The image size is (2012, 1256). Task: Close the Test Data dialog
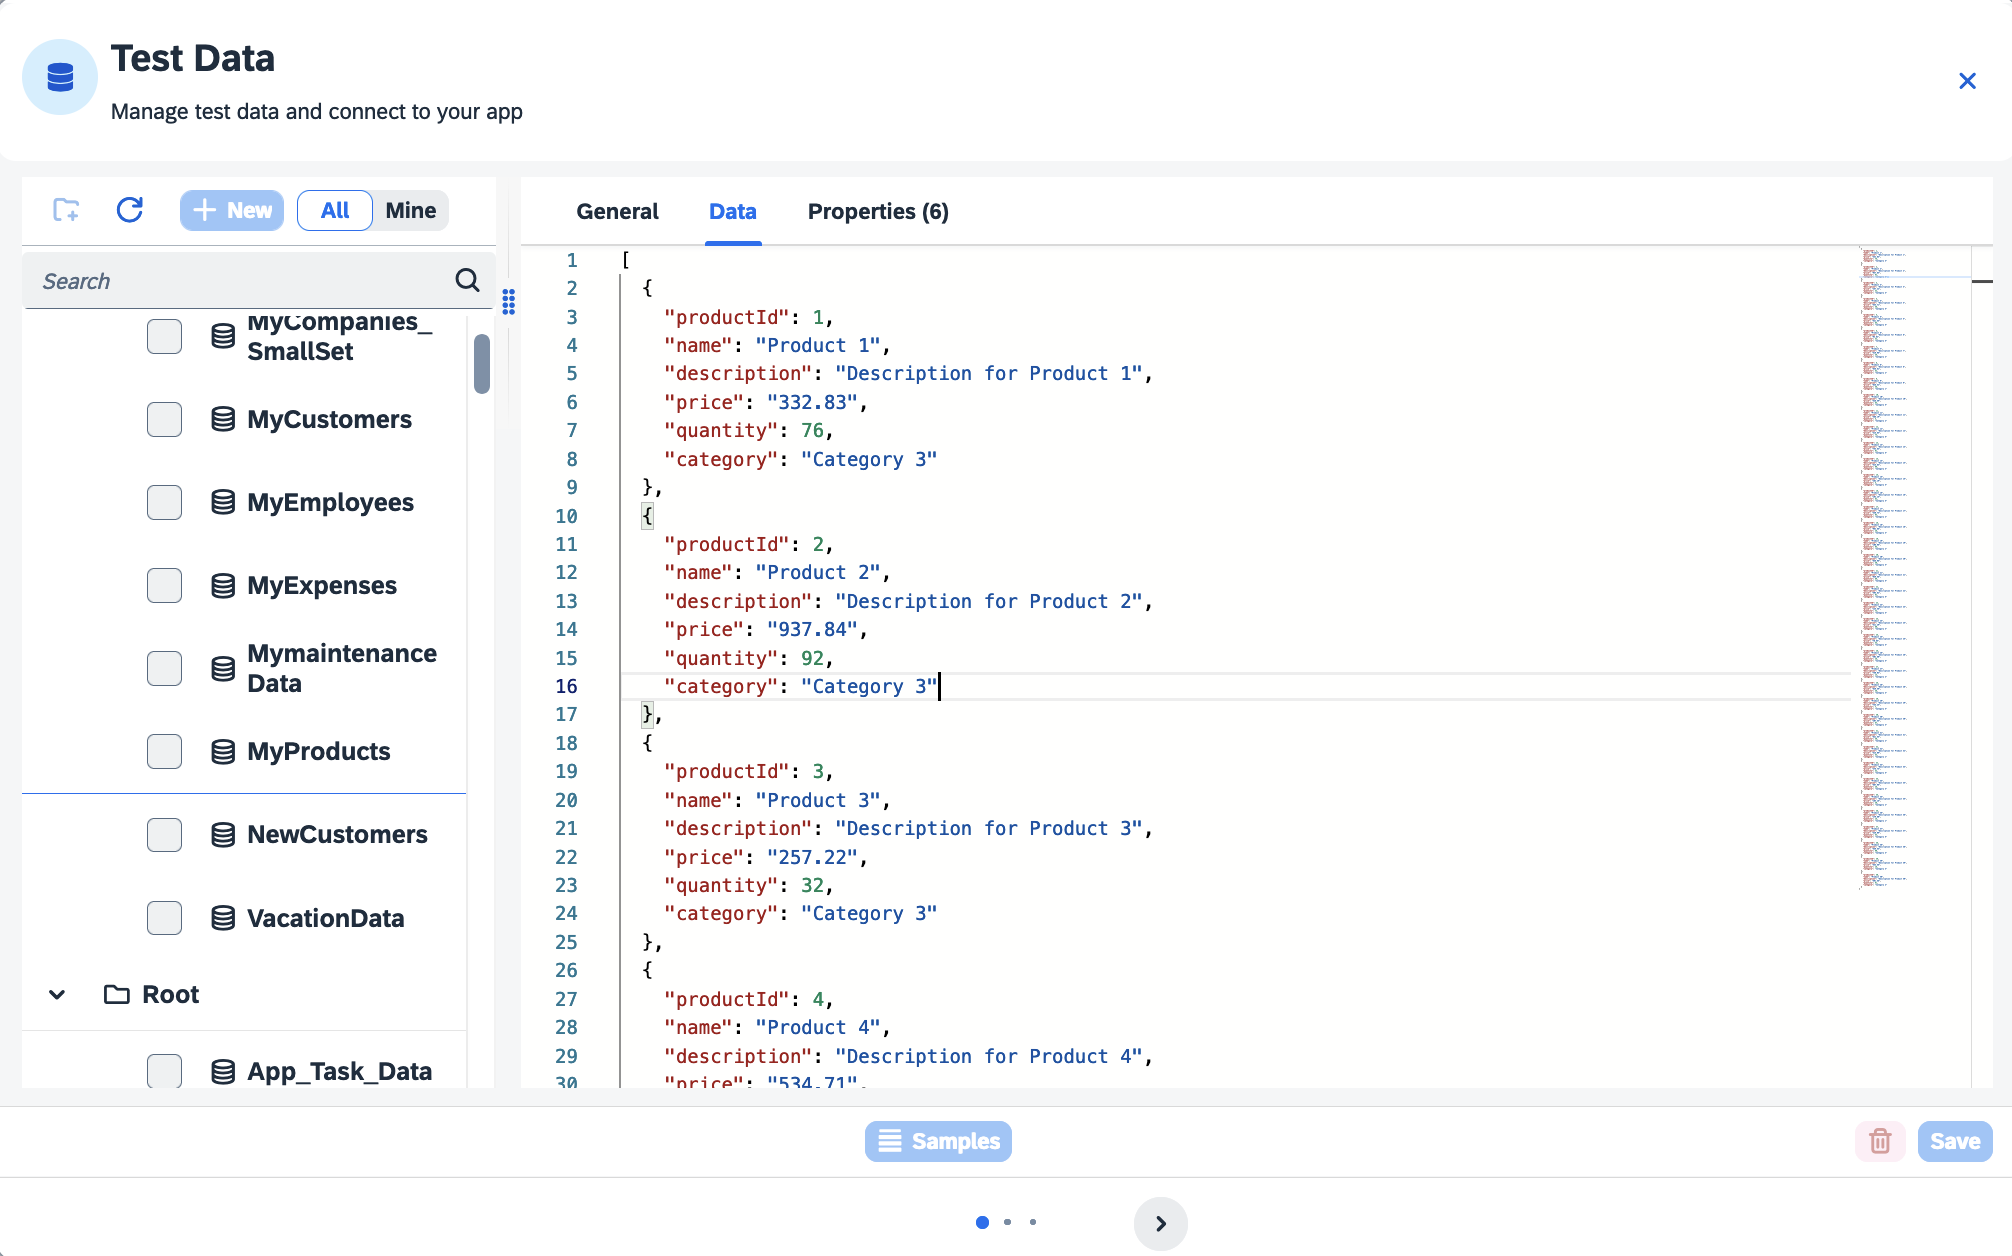click(x=1967, y=81)
